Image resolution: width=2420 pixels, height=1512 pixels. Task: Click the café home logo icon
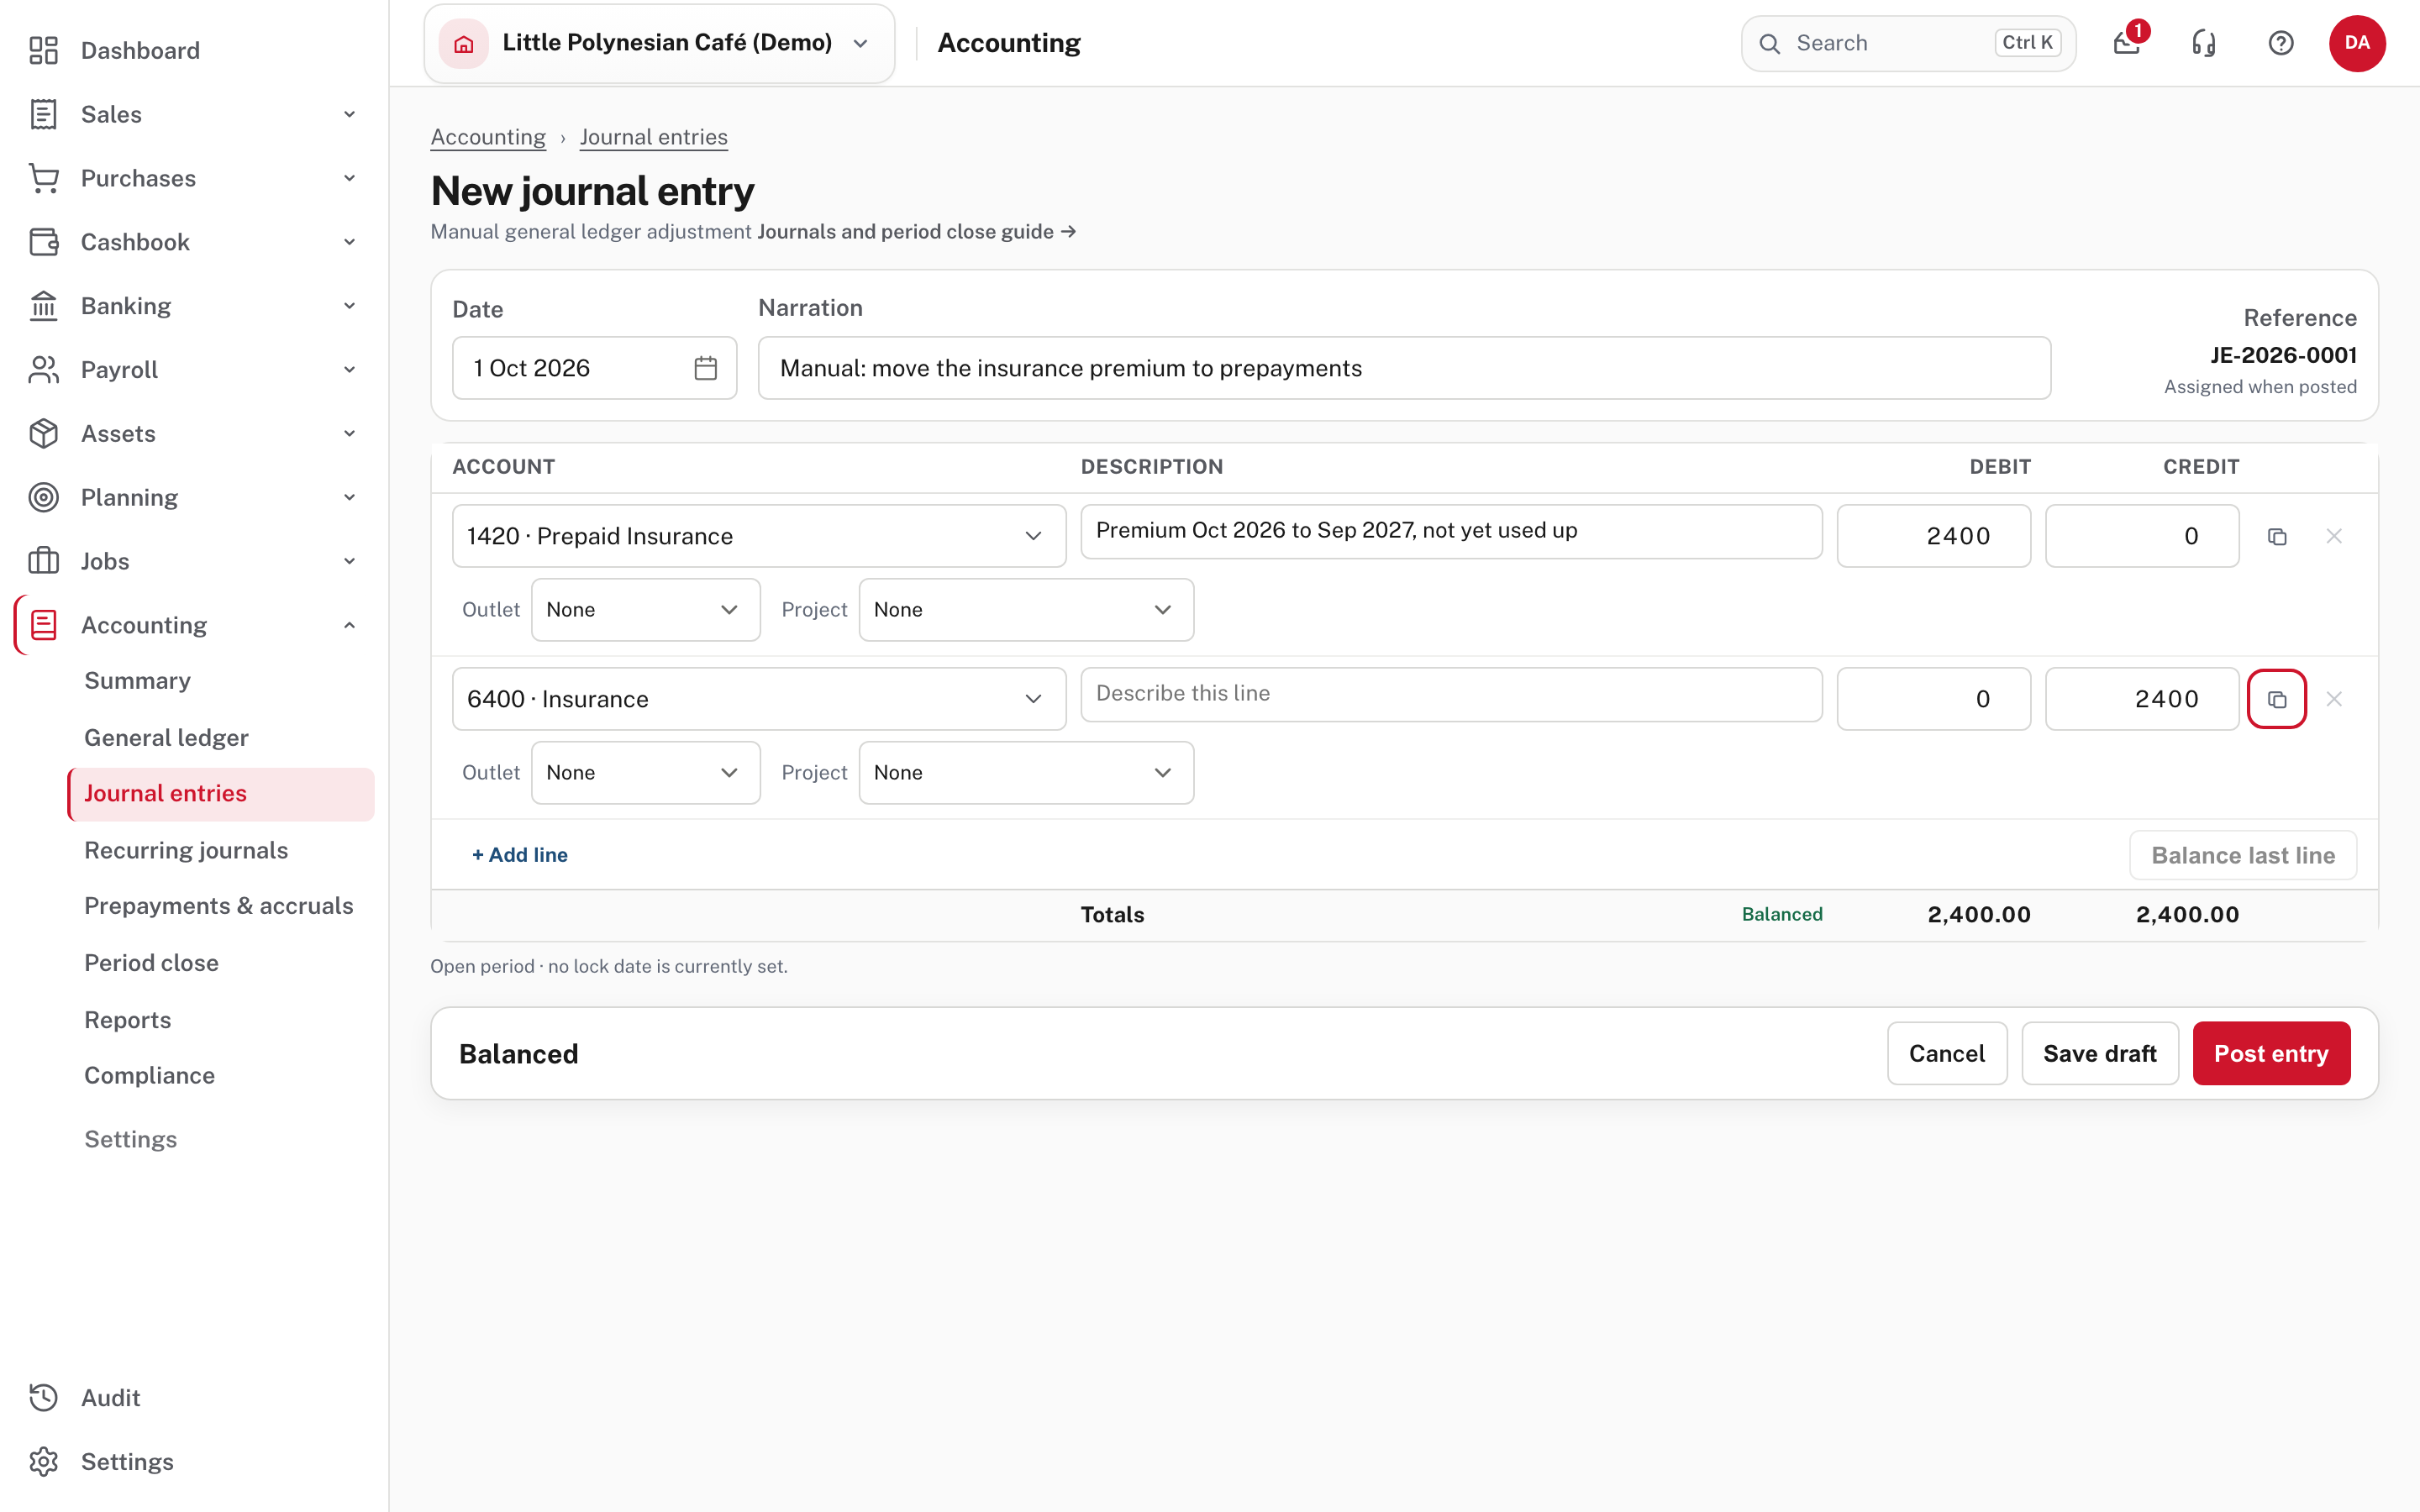click(463, 43)
